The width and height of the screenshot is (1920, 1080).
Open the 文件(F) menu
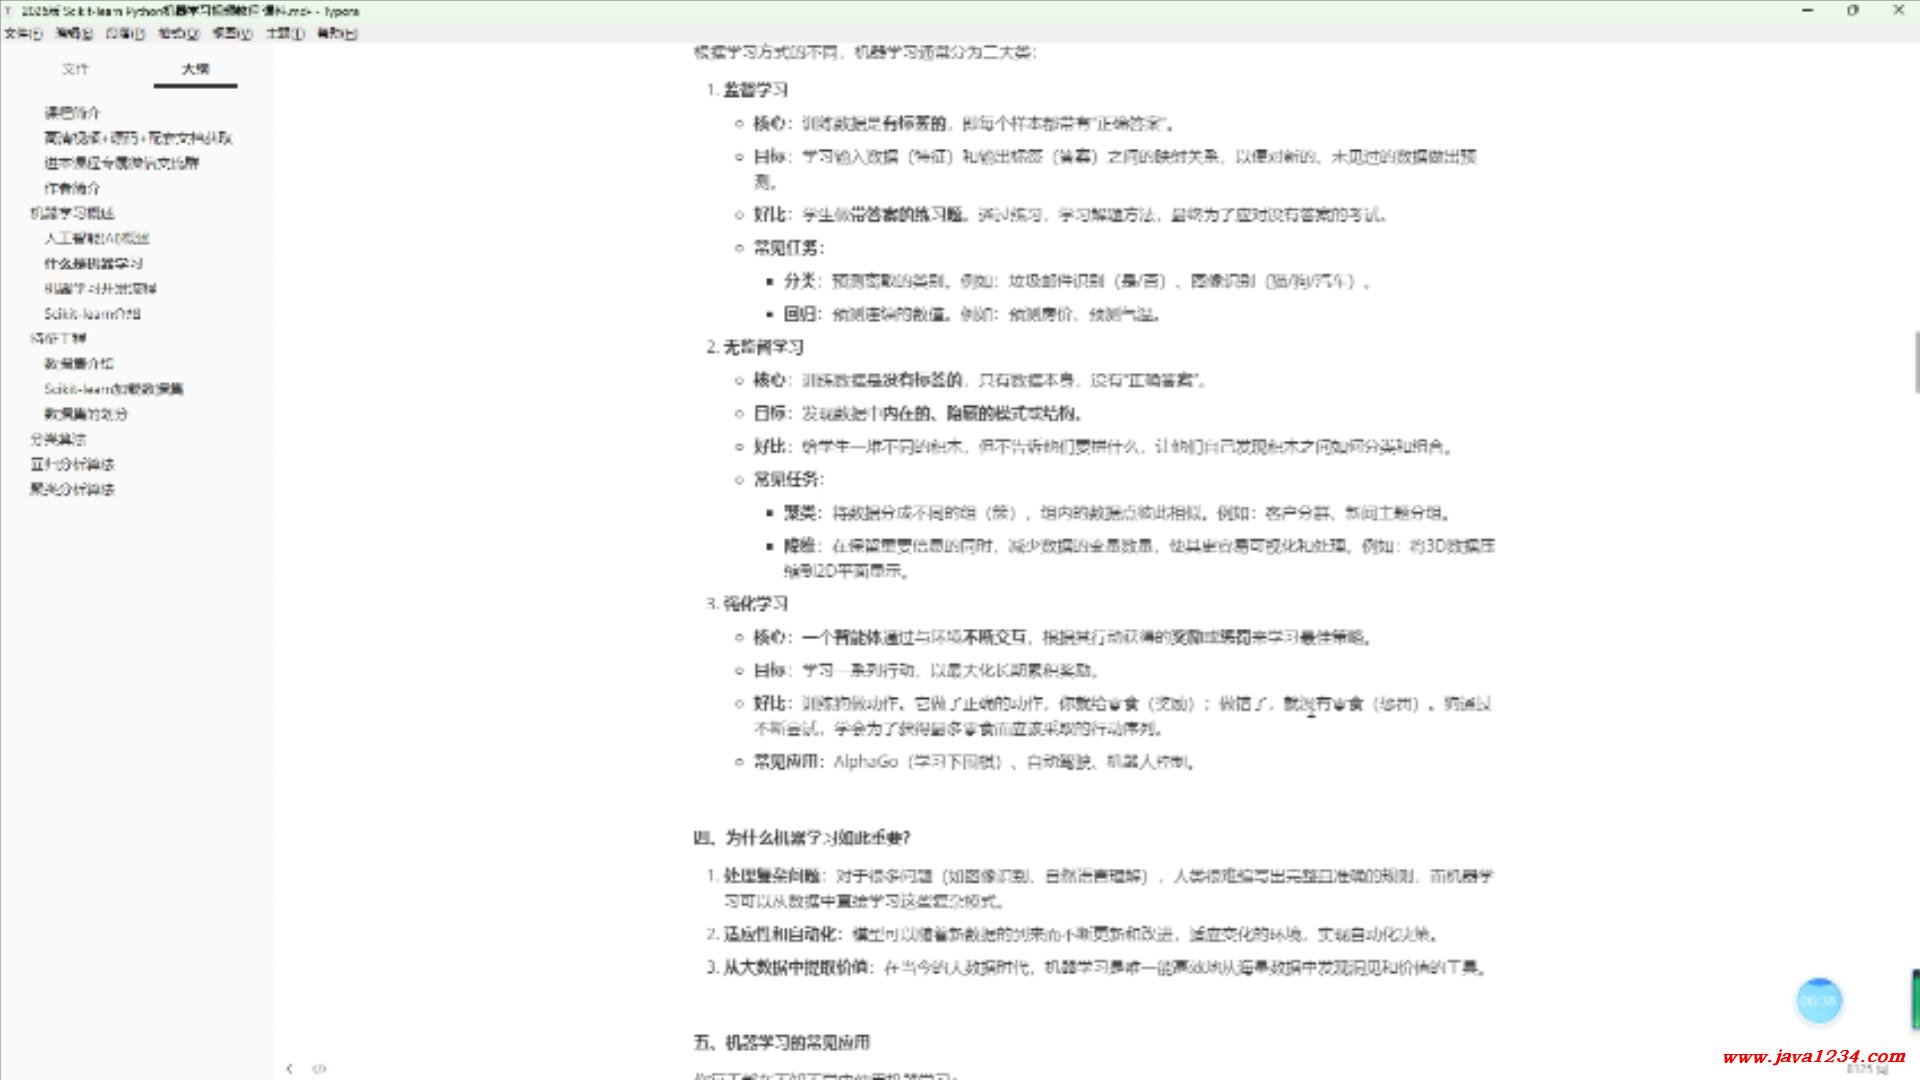[x=23, y=33]
